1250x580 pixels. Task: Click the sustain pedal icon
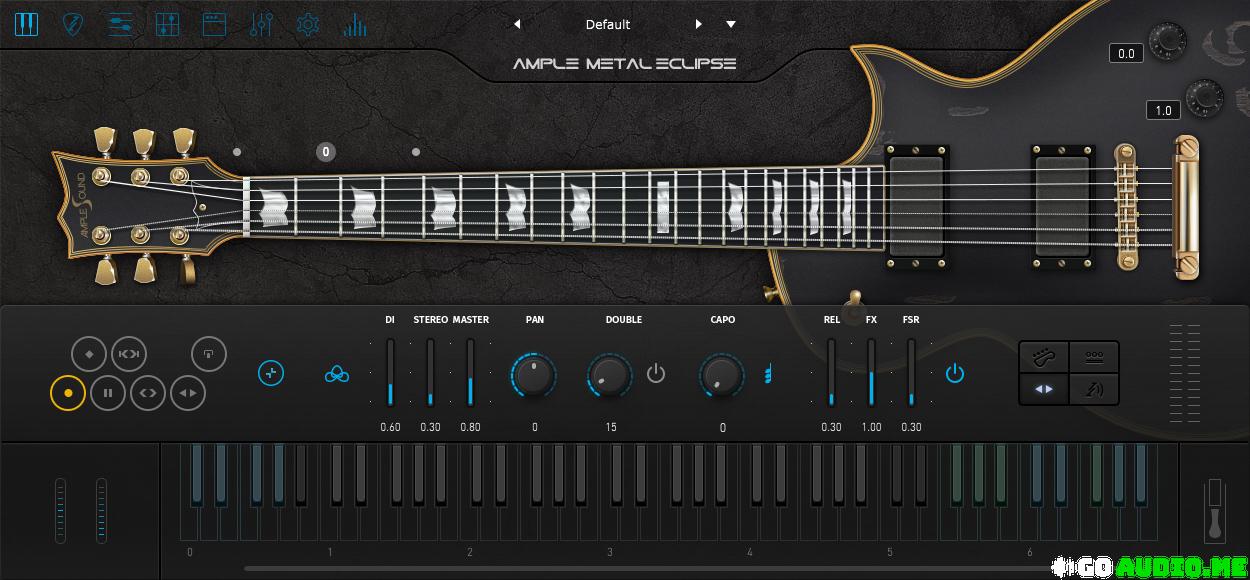1215,510
